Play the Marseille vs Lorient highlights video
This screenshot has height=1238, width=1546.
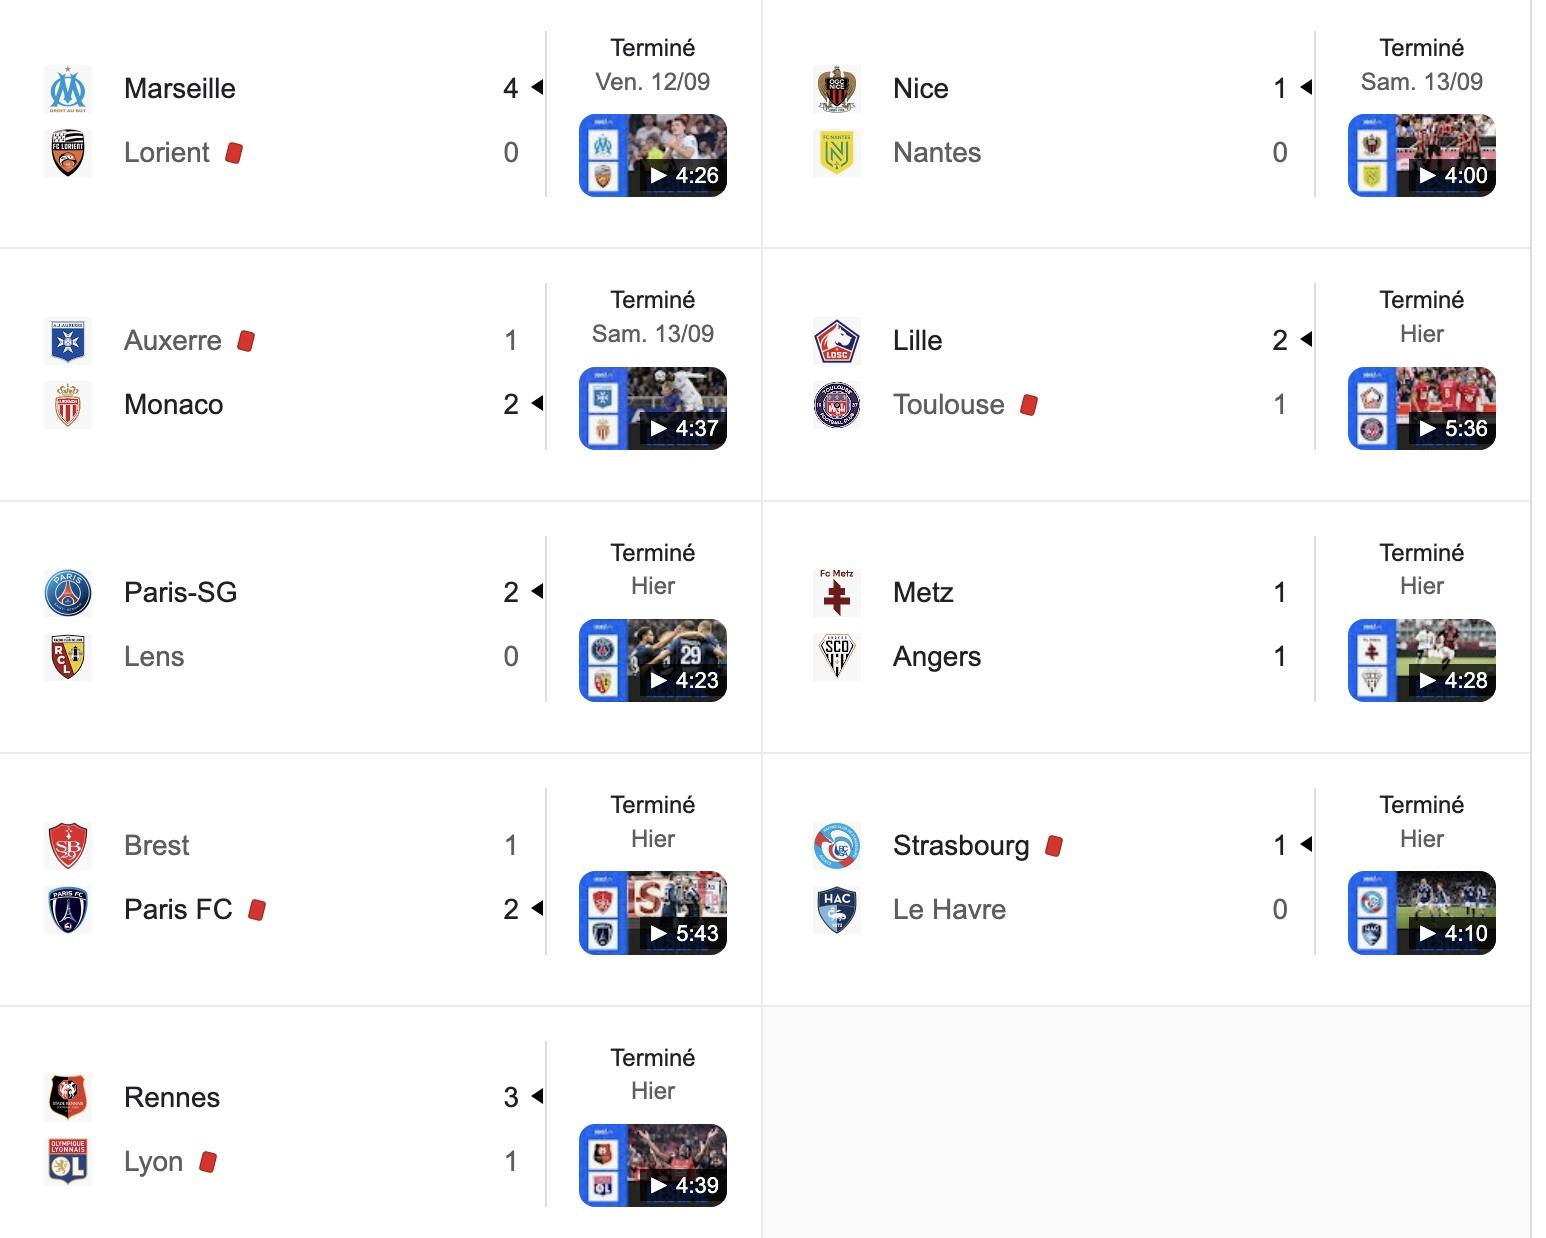[x=653, y=155]
